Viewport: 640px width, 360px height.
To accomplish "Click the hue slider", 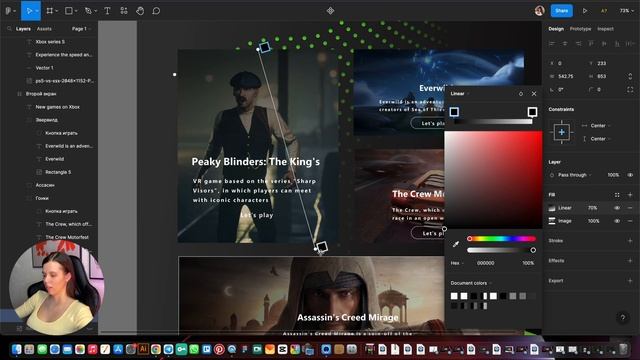I will (502, 239).
